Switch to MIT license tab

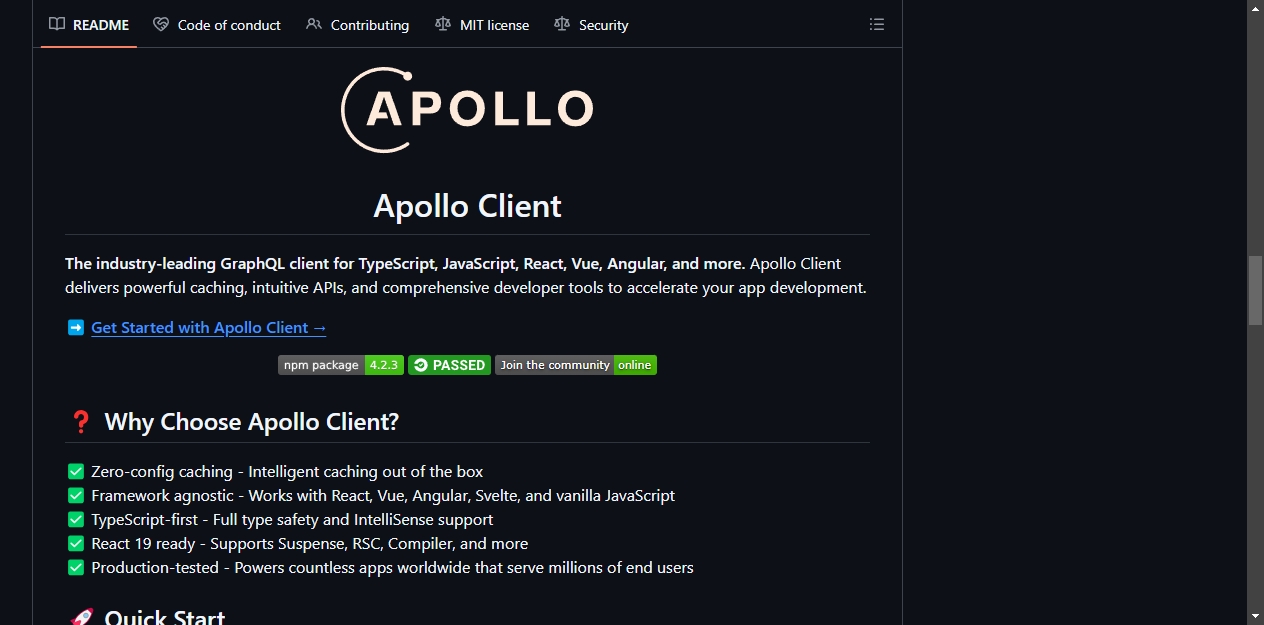(x=482, y=25)
